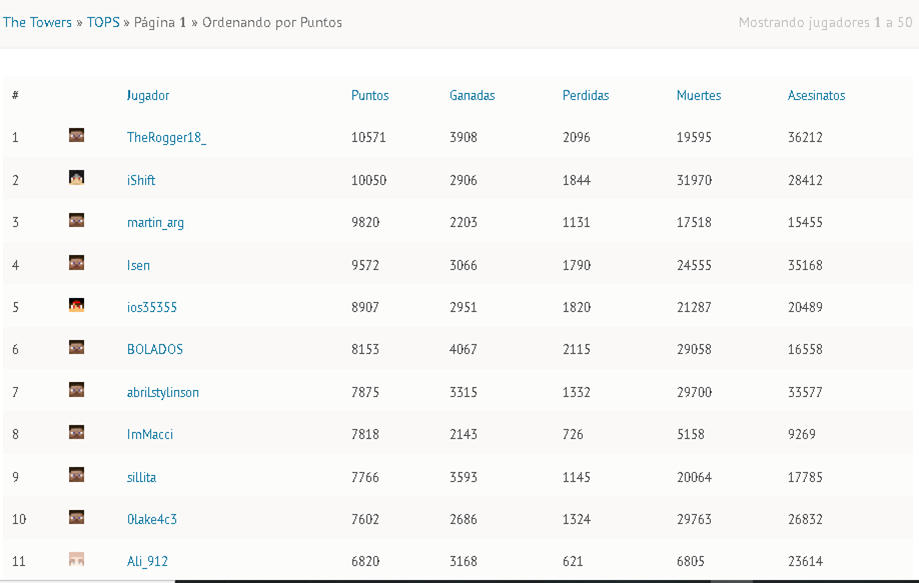Click ios35355's red-haired avatar icon

(76, 305)
